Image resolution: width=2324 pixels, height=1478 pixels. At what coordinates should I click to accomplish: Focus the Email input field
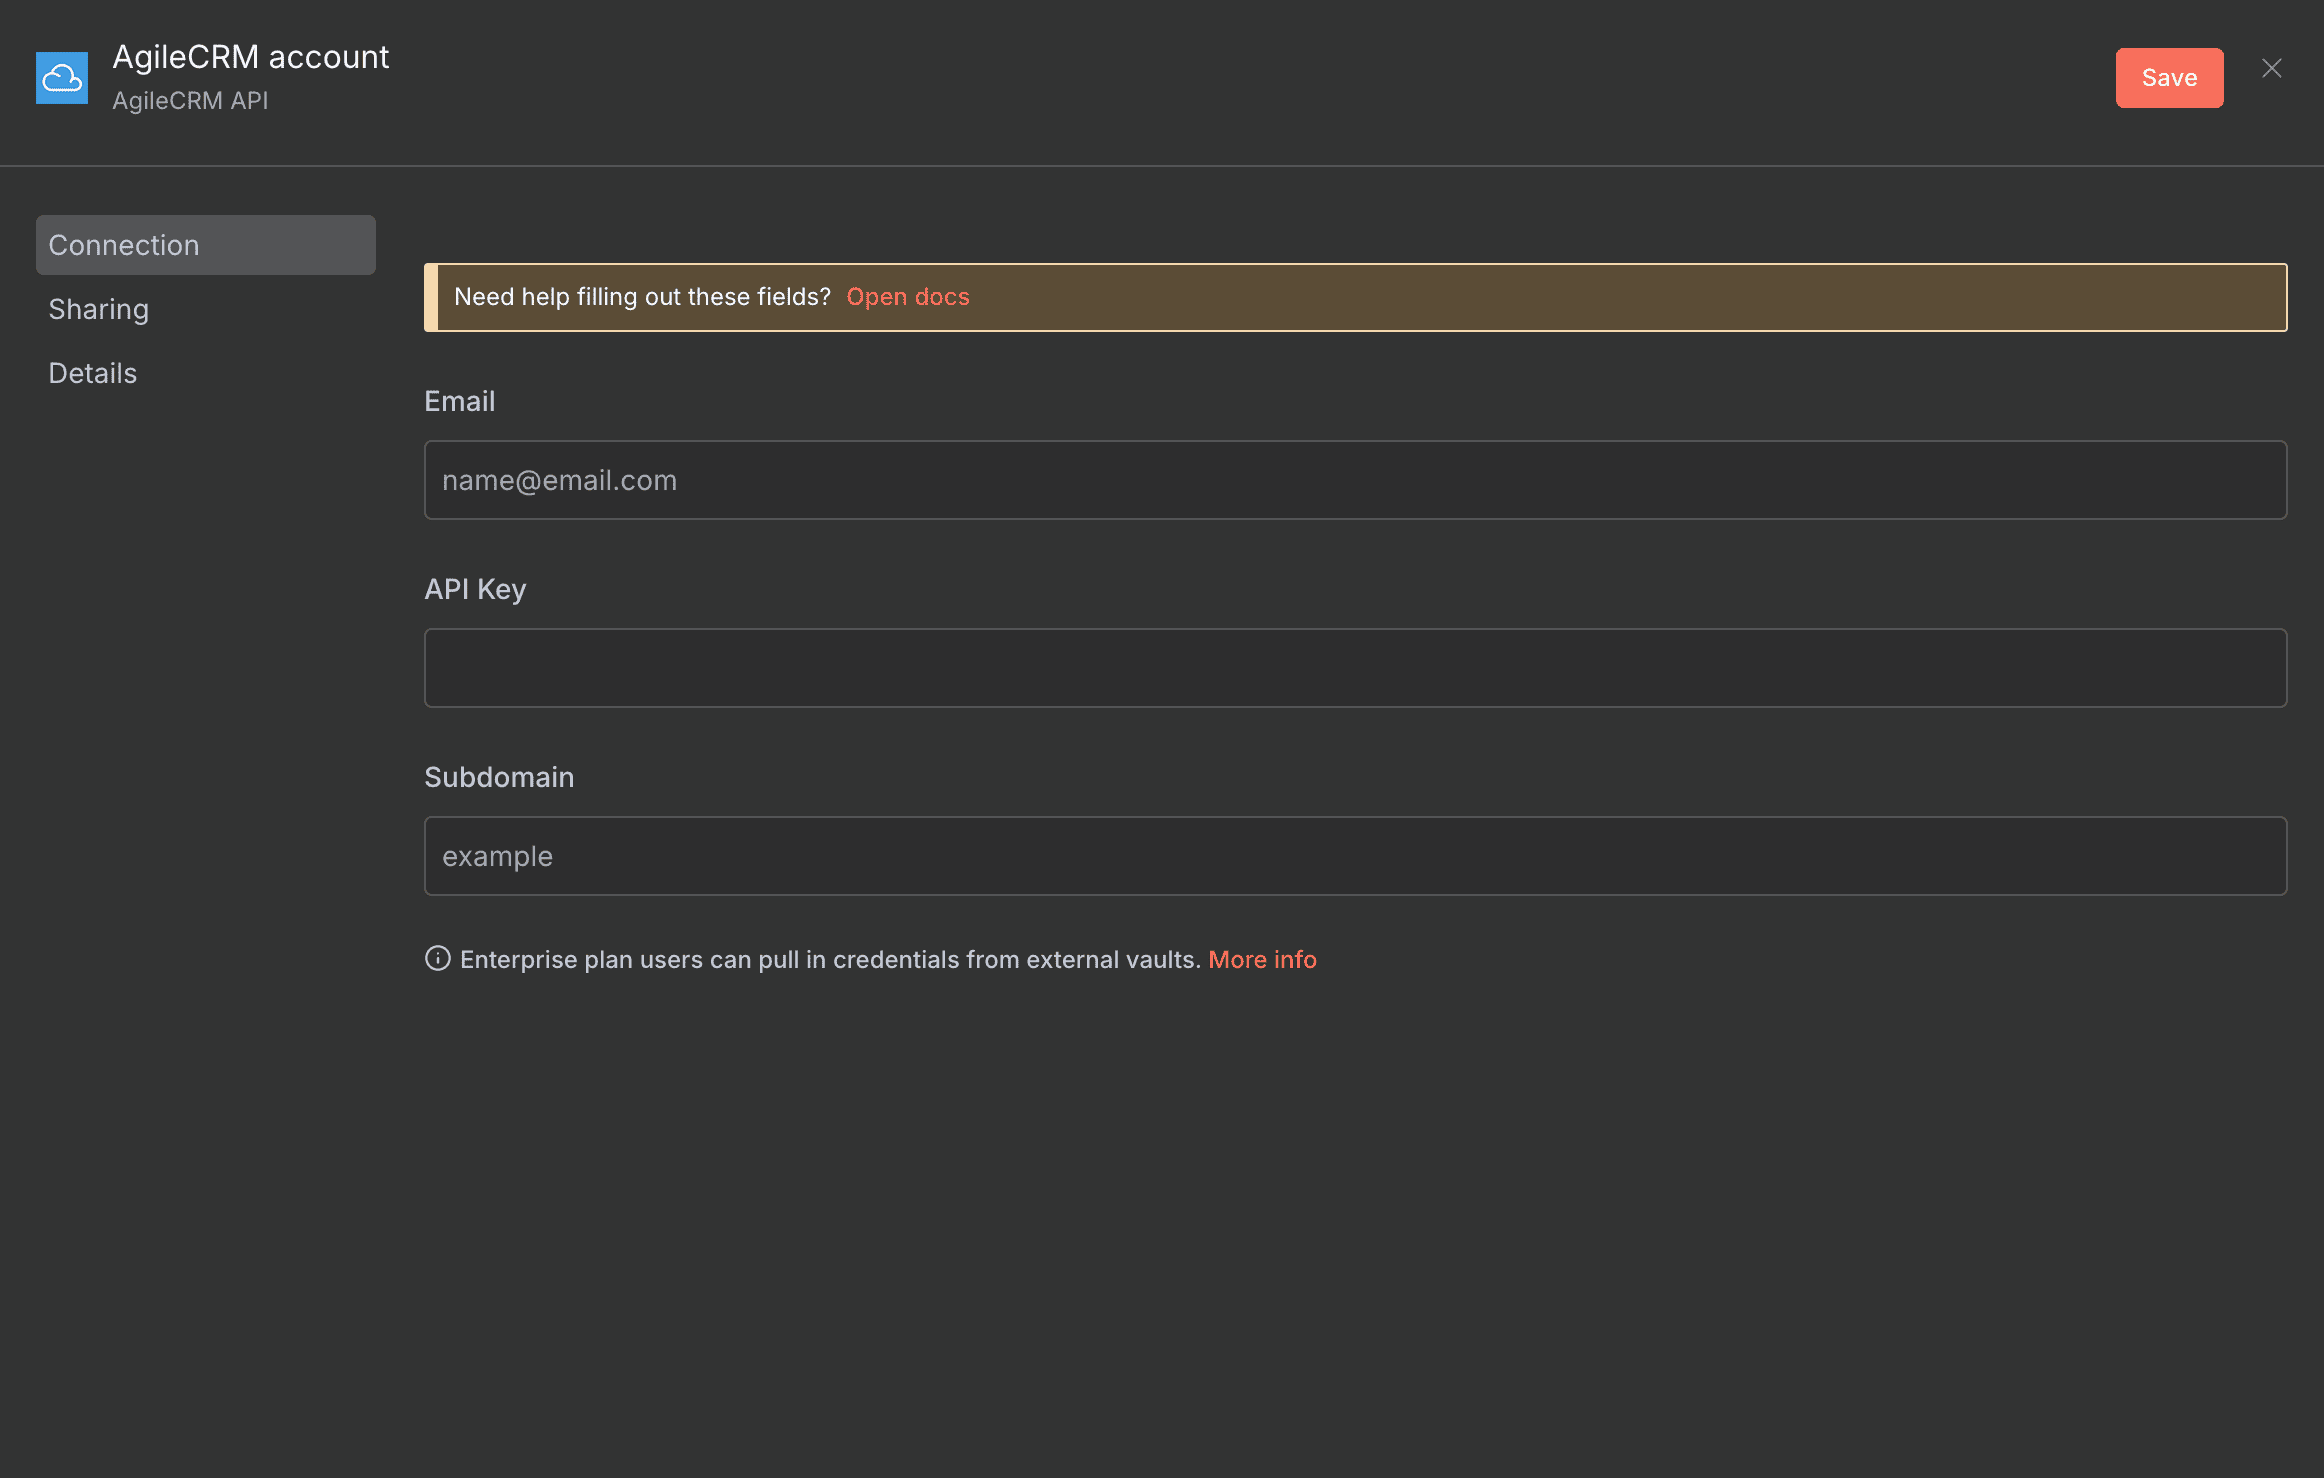(x=1355, y=480)
